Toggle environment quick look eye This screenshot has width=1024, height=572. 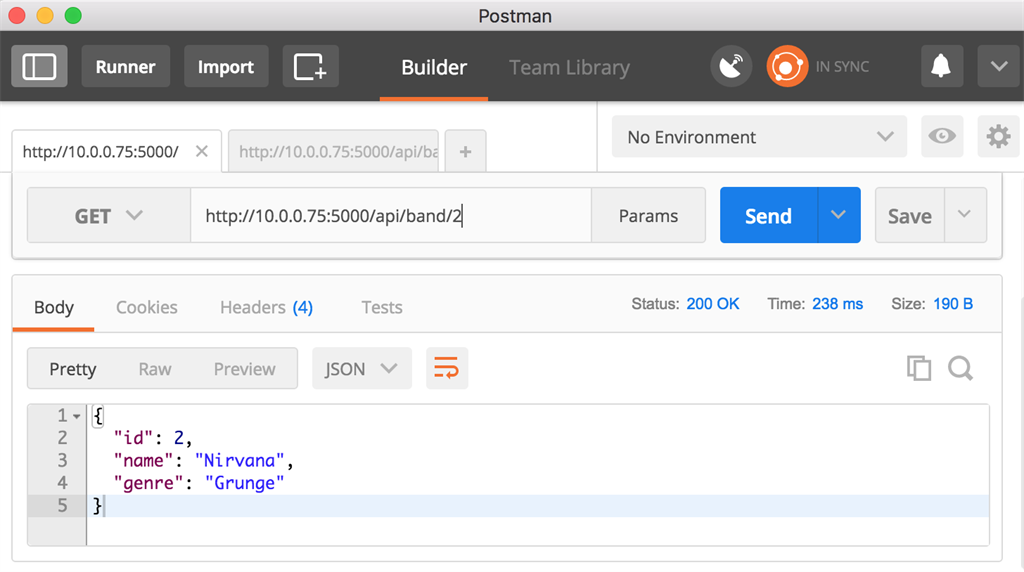(x=941, y=137)
